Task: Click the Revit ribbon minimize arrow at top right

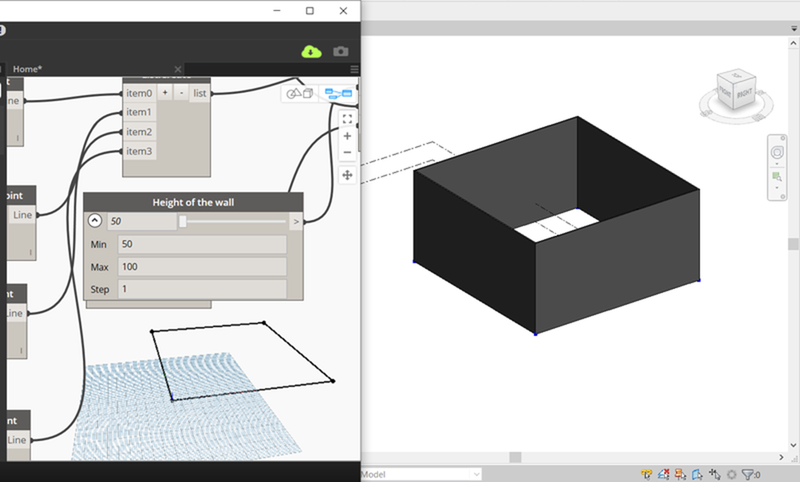Action: 794,29
